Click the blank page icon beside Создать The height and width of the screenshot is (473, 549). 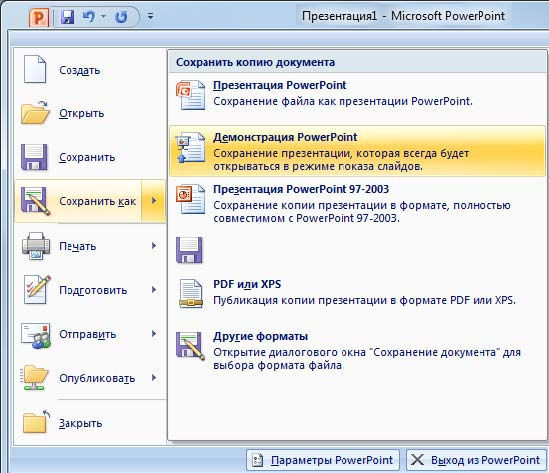click(x=35, y=69)
